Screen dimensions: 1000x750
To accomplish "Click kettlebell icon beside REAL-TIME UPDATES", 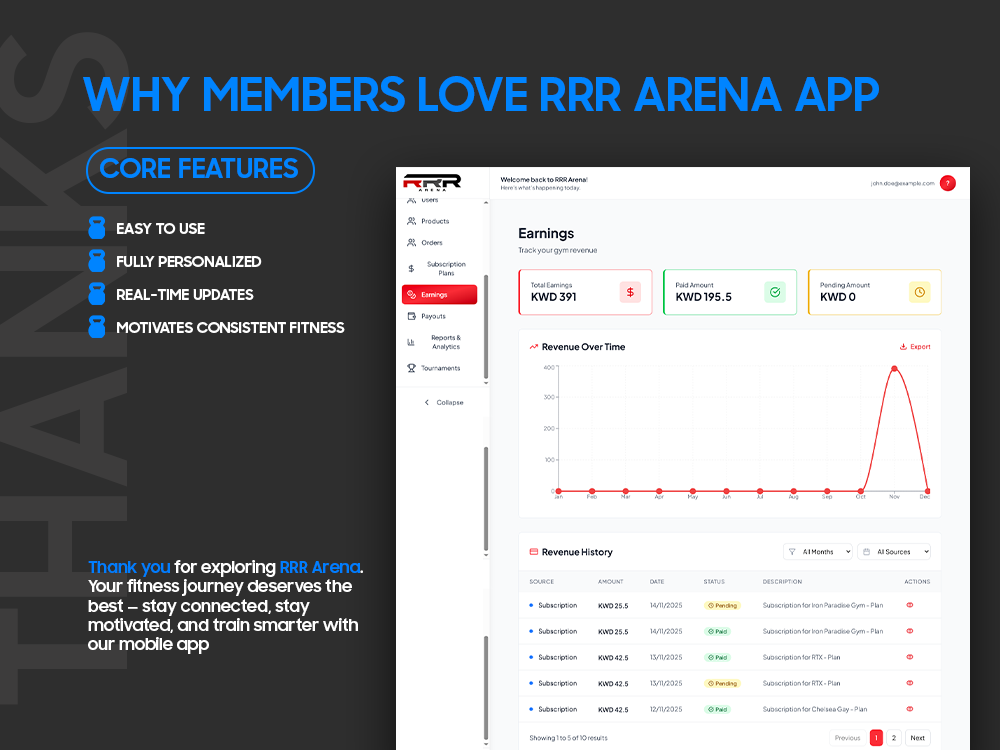I will tap(97, 294).
